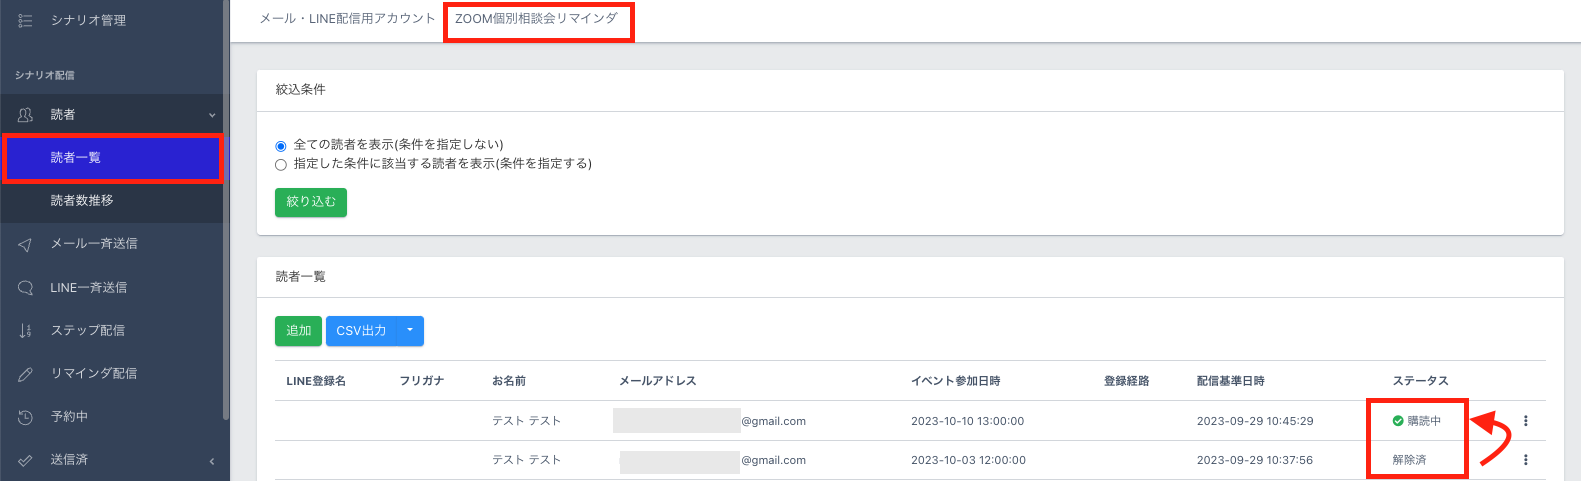1581x481 pixels.
Task: Click the シナリオ管理 list icon
Action: click(x=26, y=20)
